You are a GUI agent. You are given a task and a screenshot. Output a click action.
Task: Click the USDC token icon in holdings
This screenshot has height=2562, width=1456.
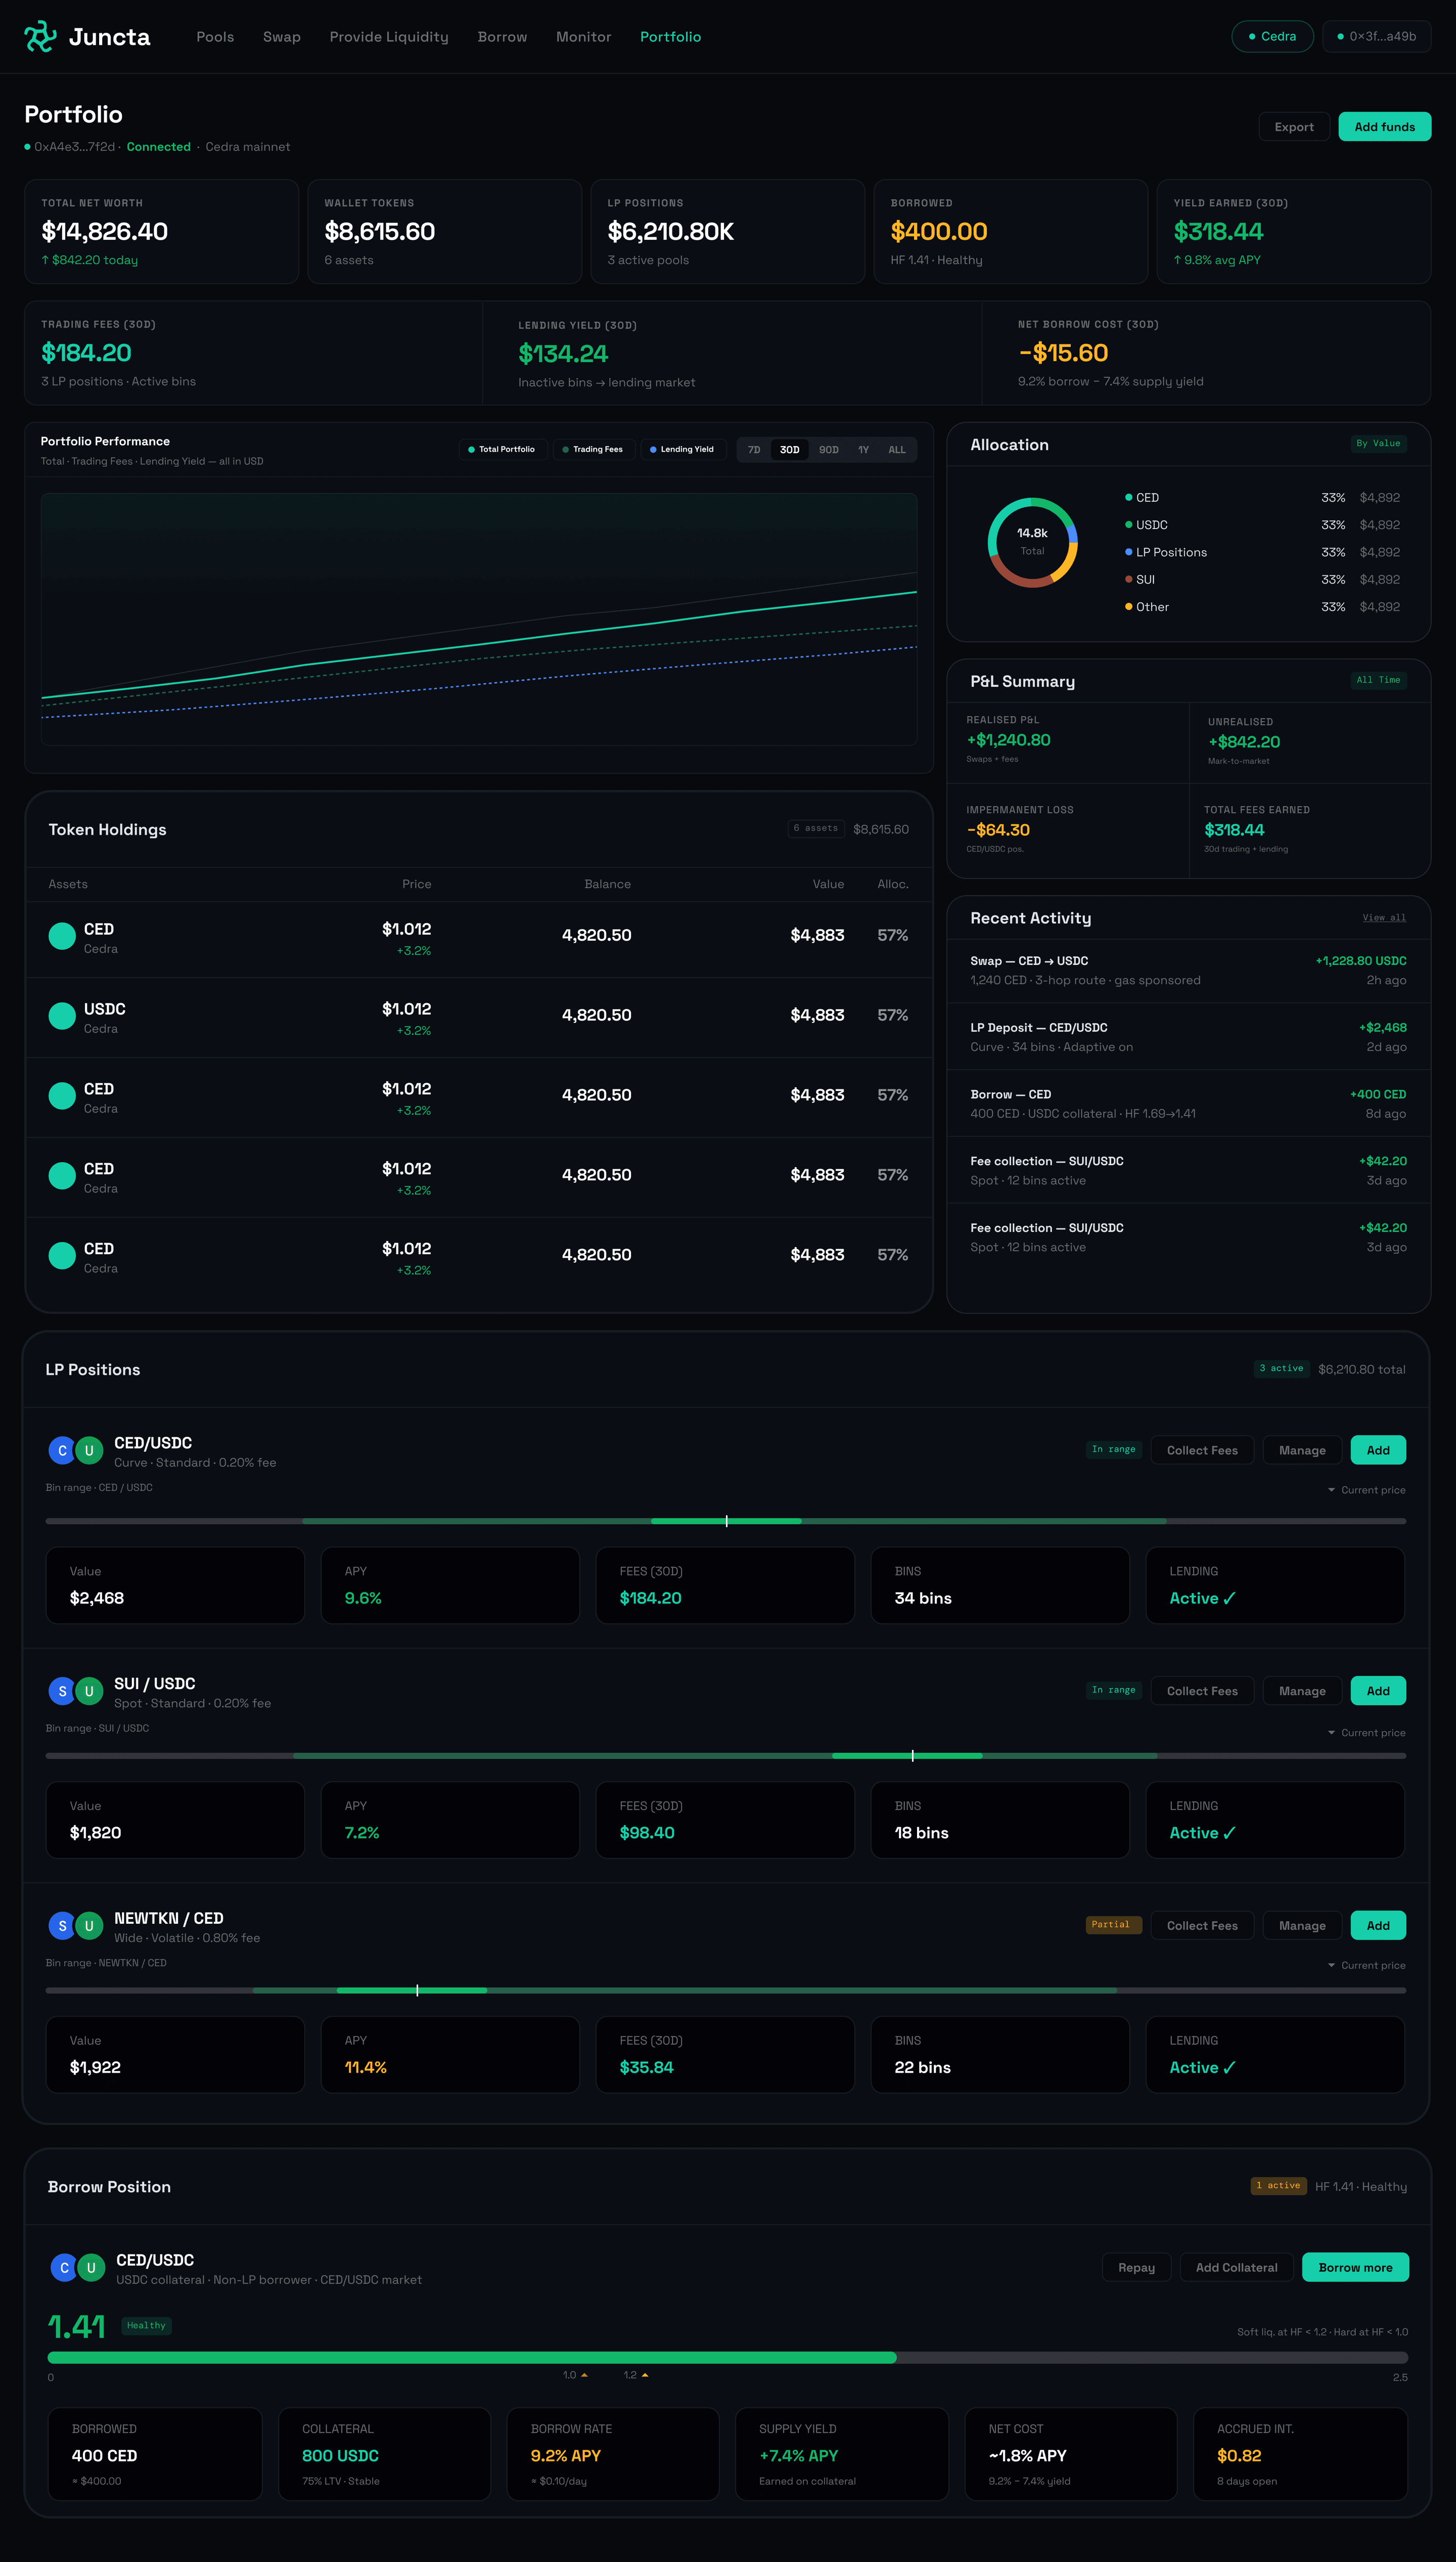62,1016
